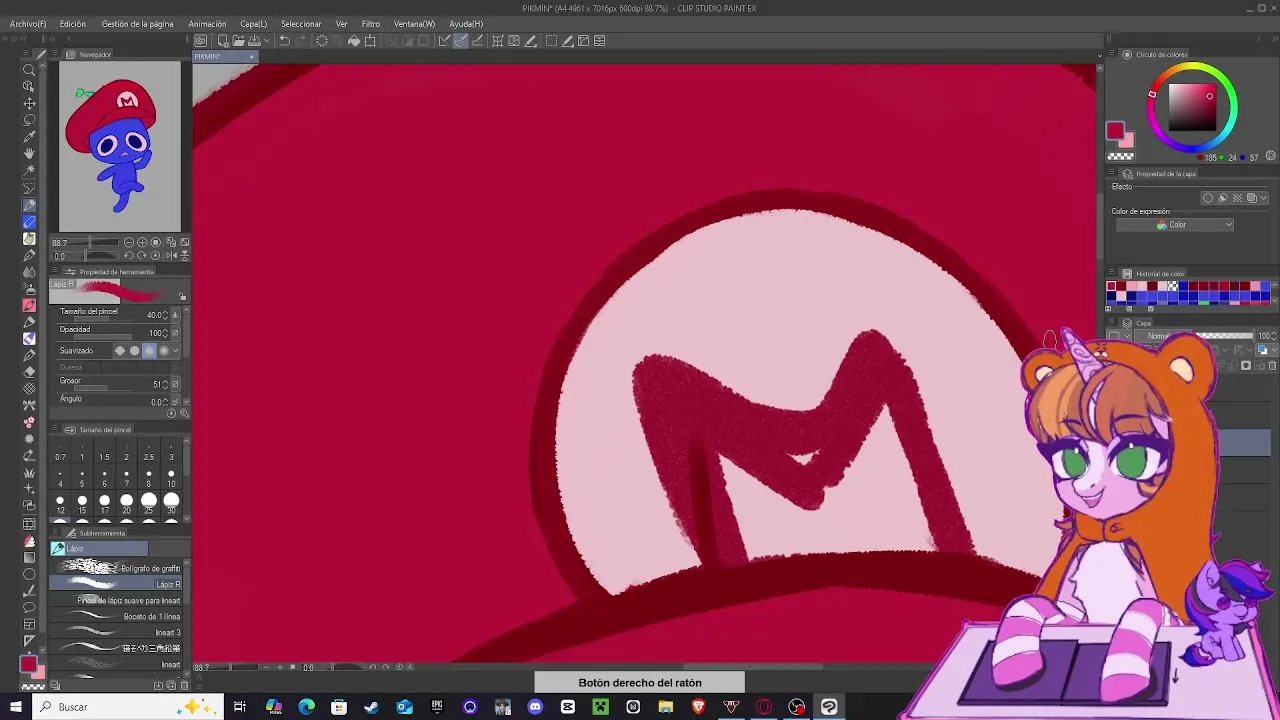The height and width of the screenshot is (720, 1280).
Task: Open the Color de expresión dropdown
Action: click(x=1175, y=225)
